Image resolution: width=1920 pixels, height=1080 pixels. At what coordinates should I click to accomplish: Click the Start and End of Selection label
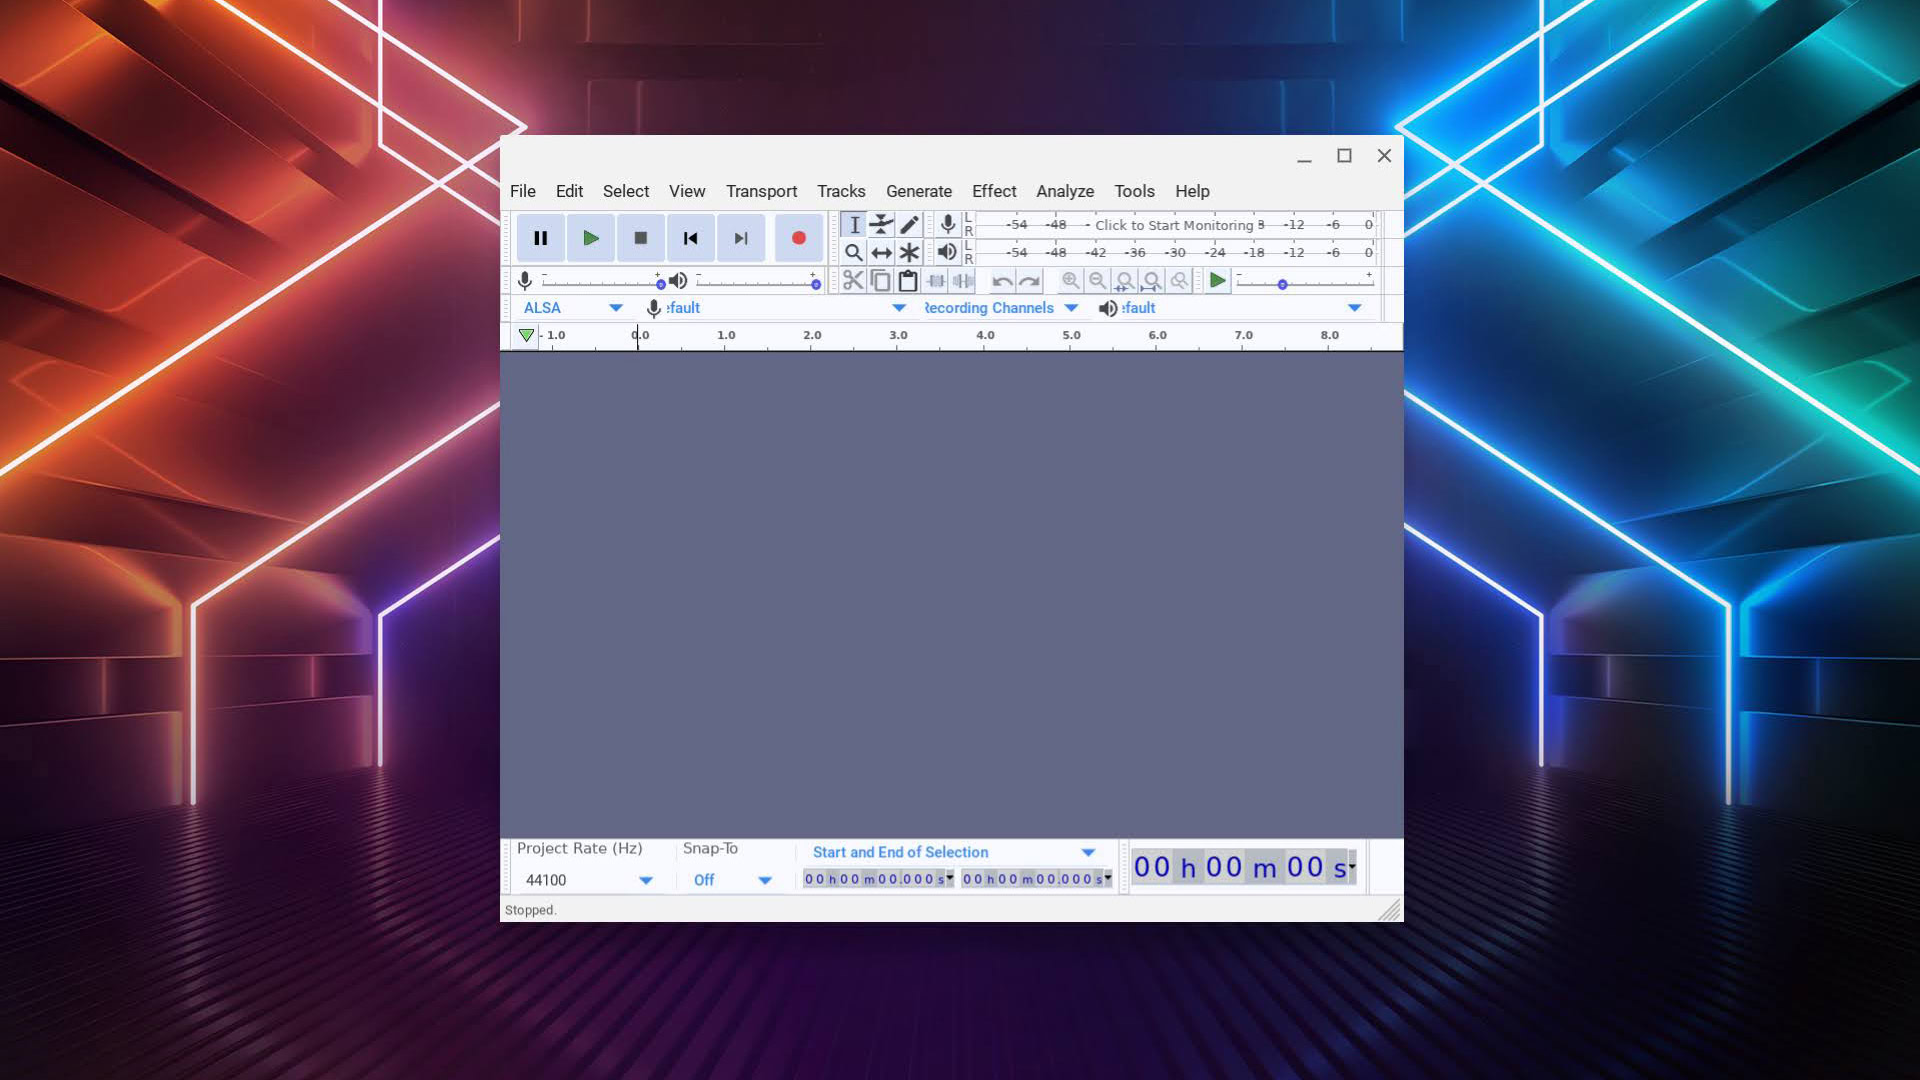900,852
